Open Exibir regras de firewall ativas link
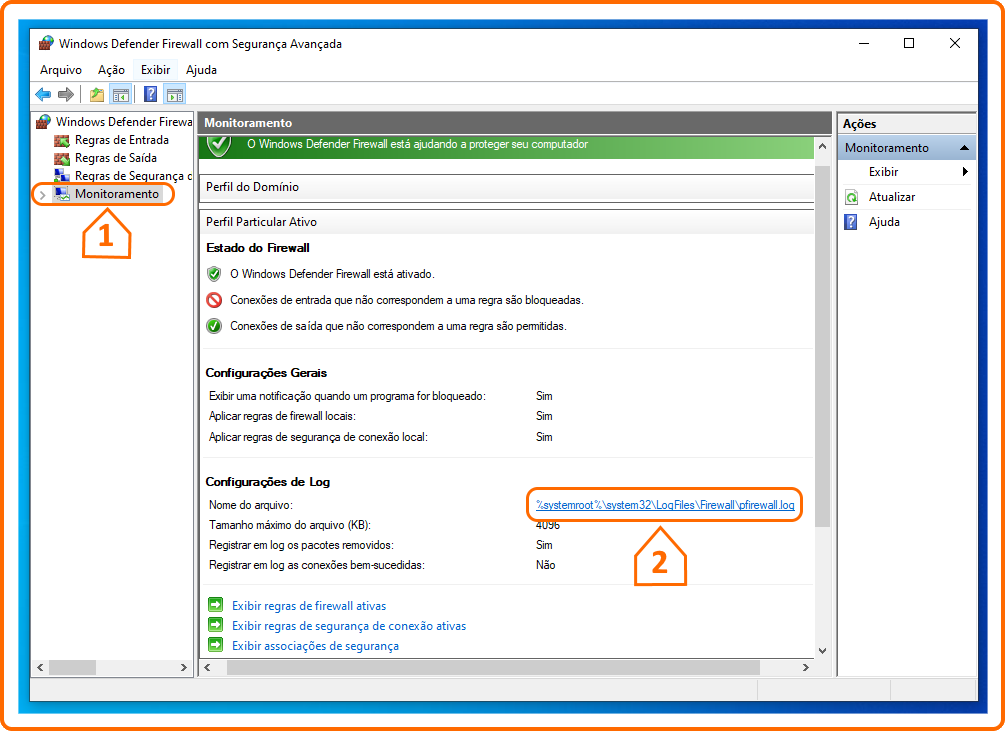The width and height of the screenshot is (1005, 731). tap(309, 605)
